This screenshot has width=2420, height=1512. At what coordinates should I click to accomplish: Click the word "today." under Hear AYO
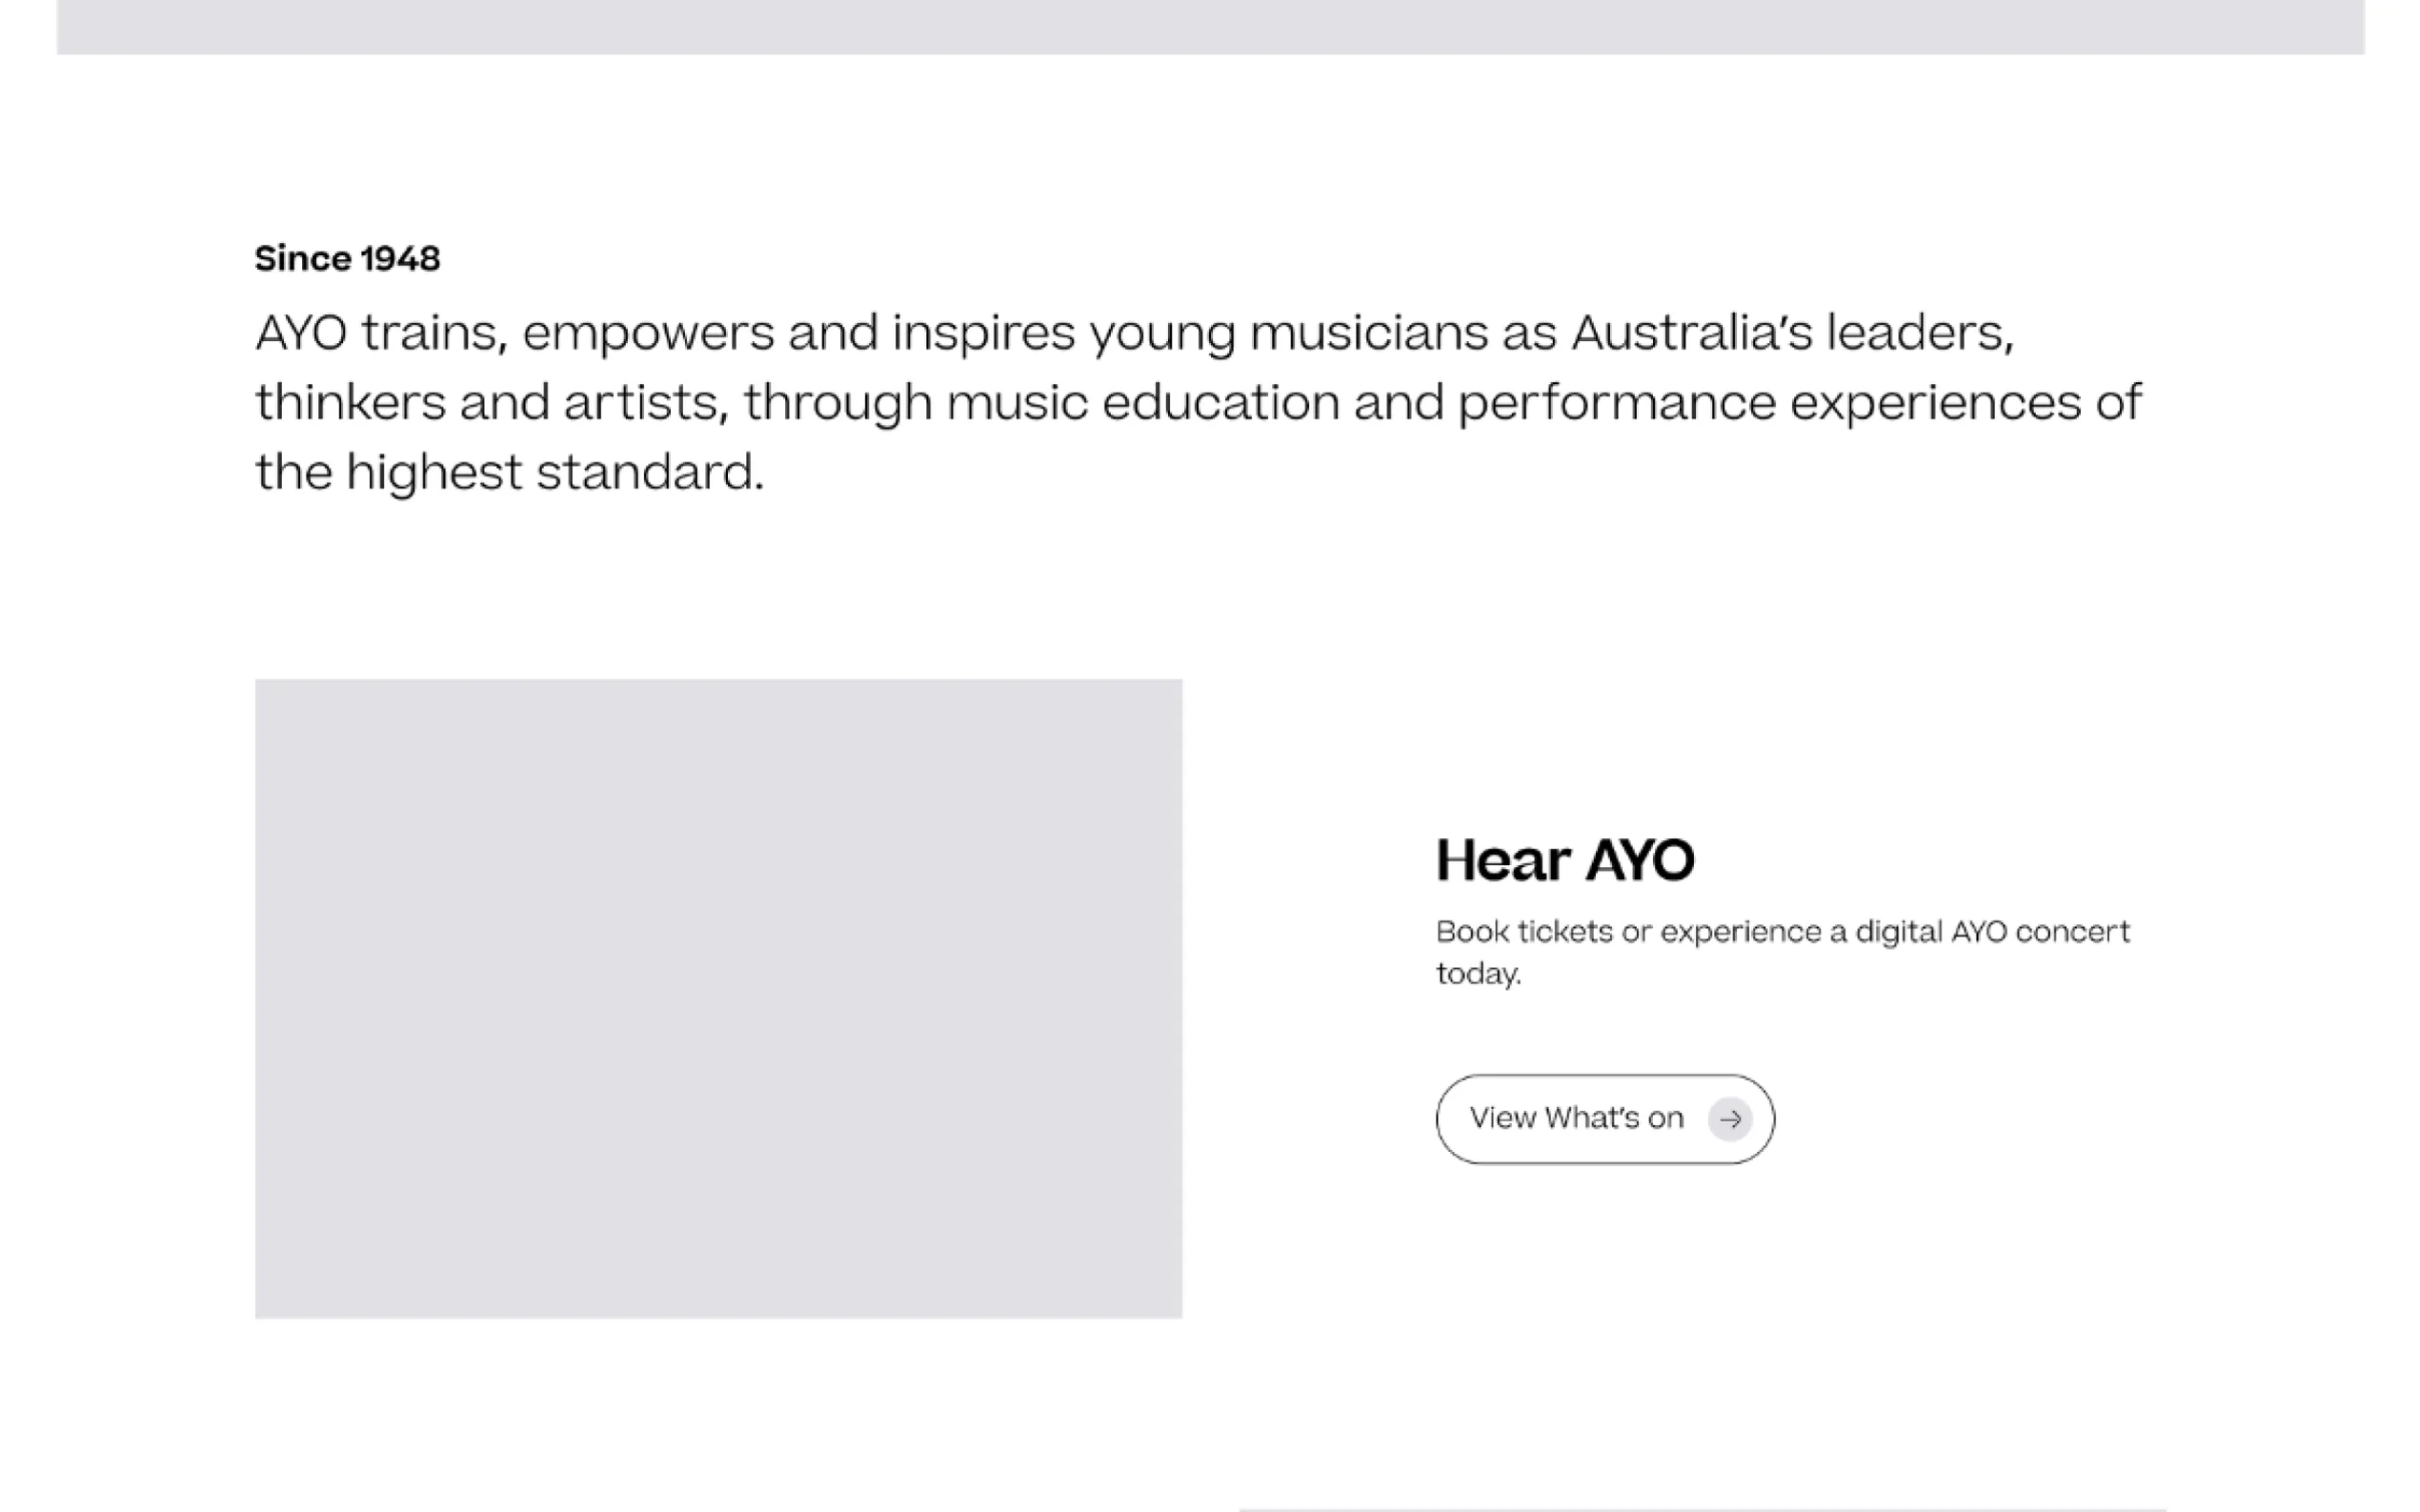(x=1478, y=974)
